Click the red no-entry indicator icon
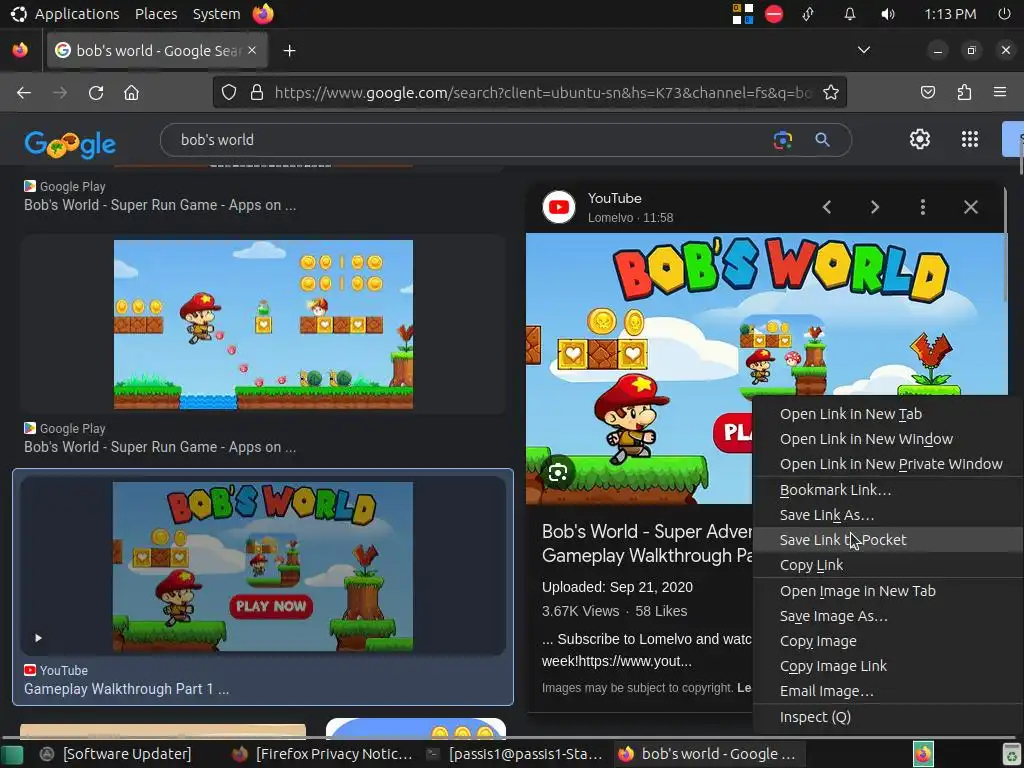The image size is (1024, 768). [x=774, y=14]
